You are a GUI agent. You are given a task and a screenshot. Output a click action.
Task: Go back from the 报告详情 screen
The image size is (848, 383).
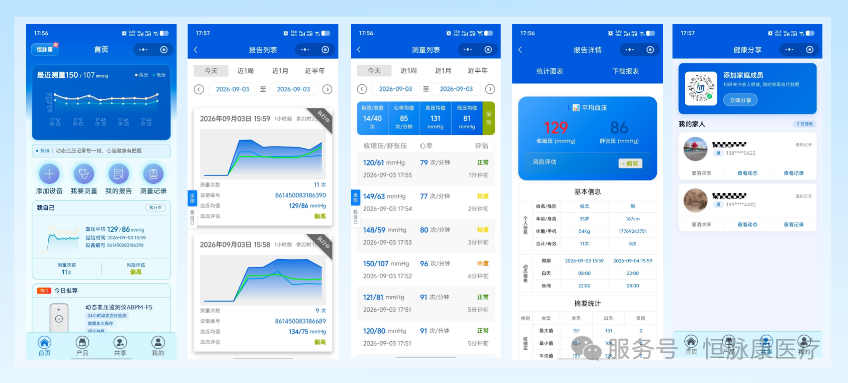pos(520,50)
